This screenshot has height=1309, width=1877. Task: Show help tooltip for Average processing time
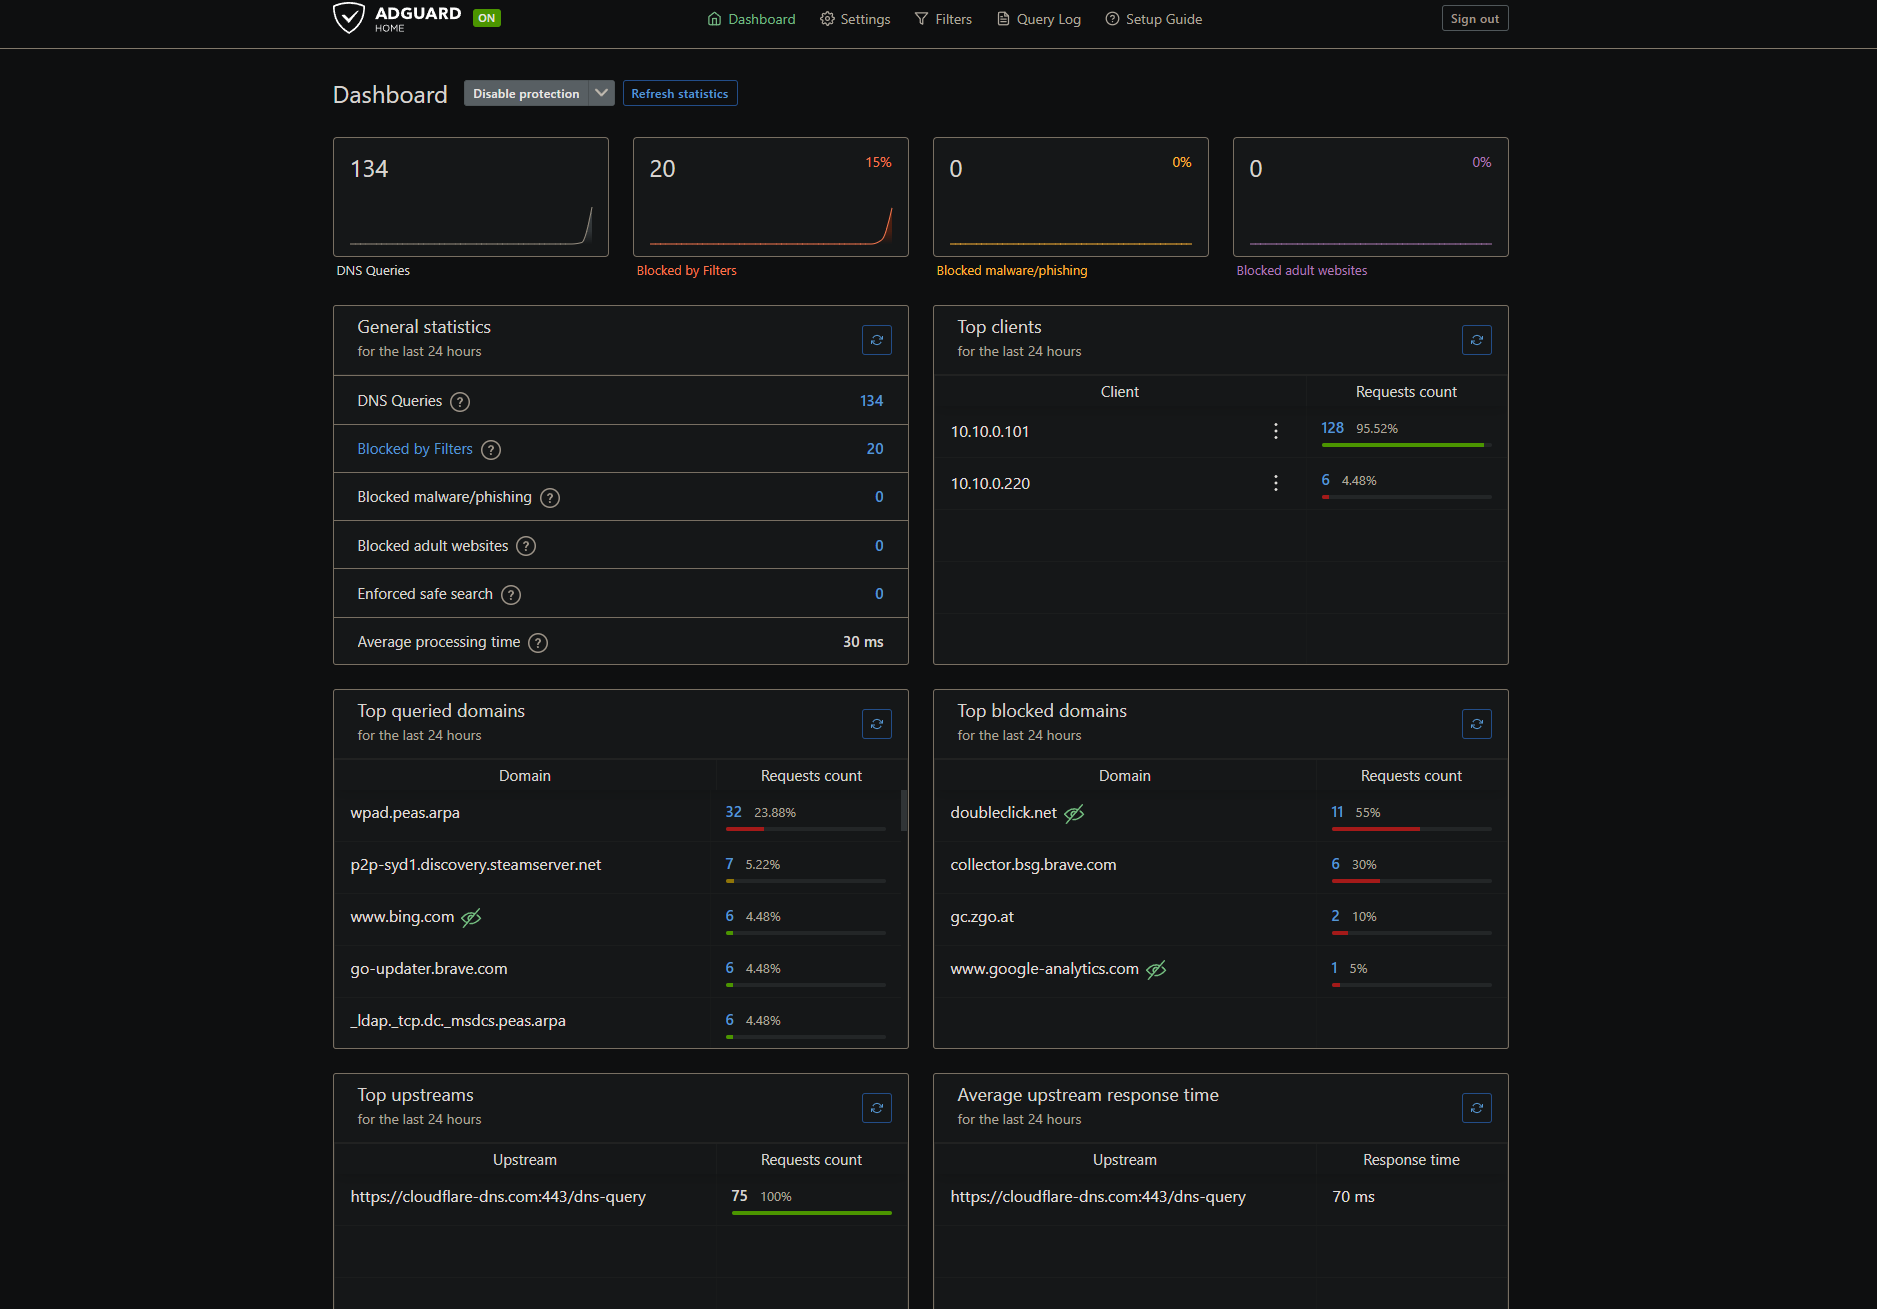tap(538, 643)
